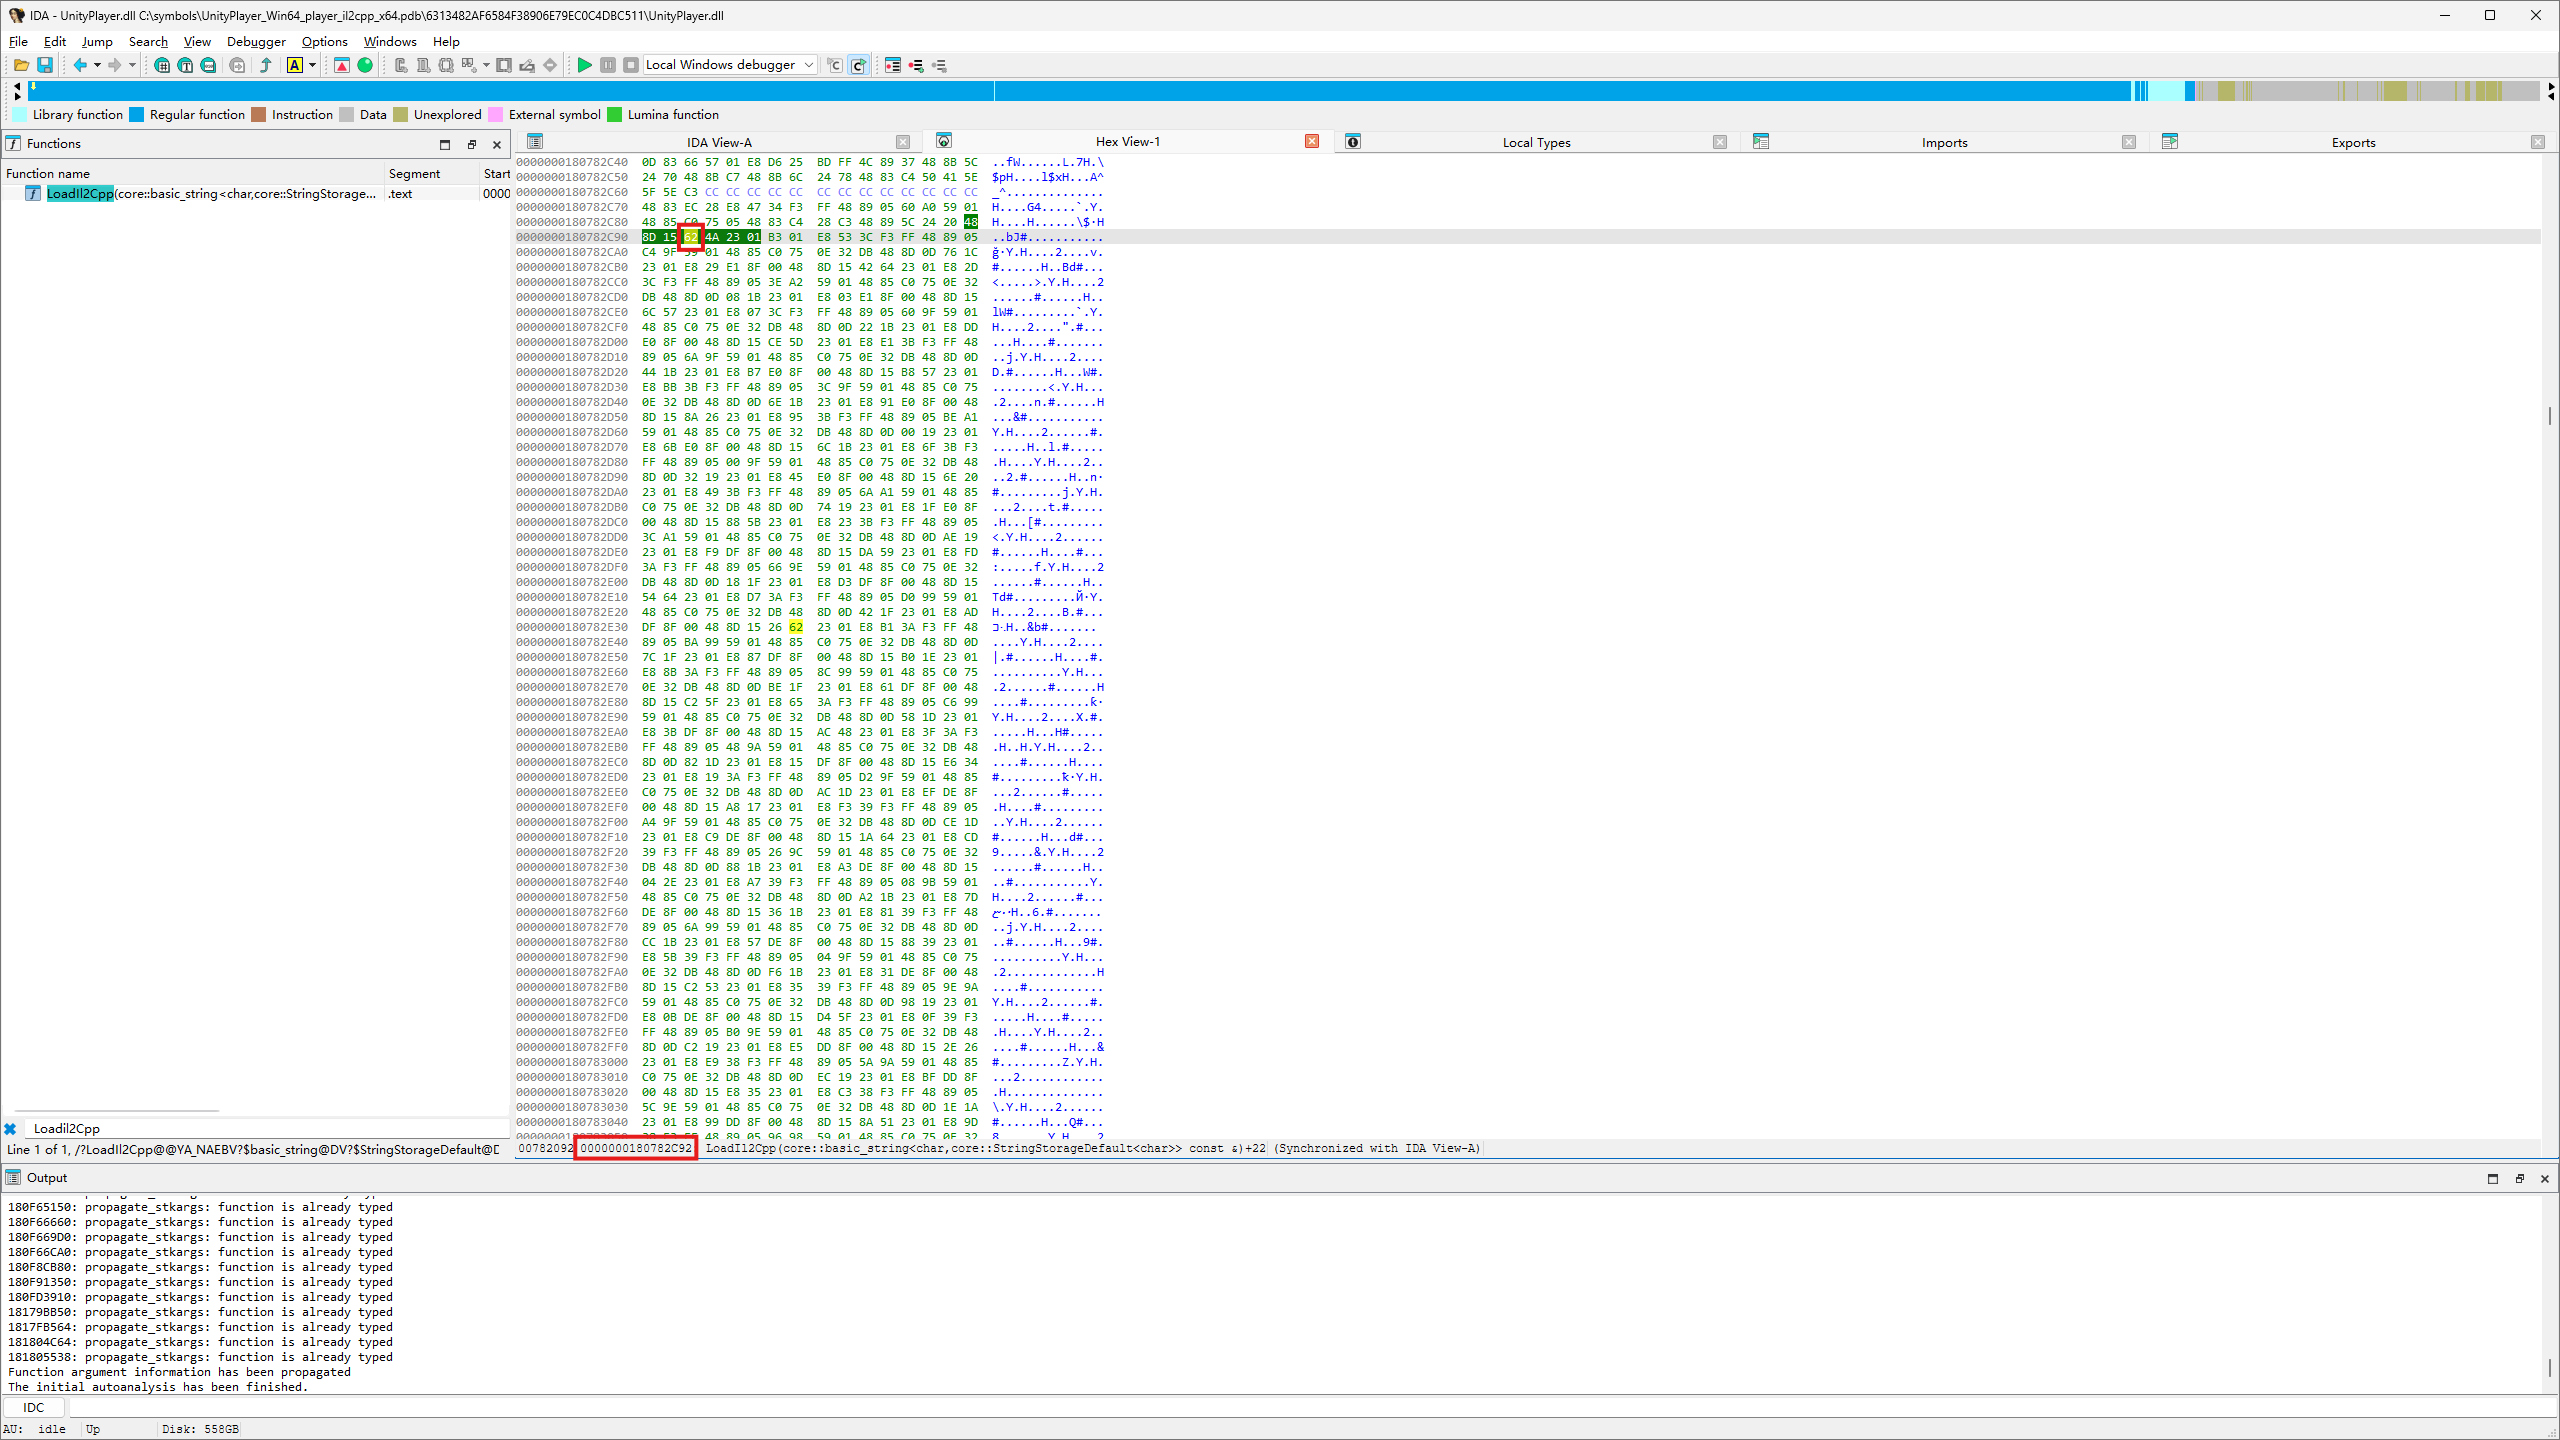Click the breakpoints list toolbar icon
Viewport: 2560px width, 1440px height.
click(x=892, y=65)
